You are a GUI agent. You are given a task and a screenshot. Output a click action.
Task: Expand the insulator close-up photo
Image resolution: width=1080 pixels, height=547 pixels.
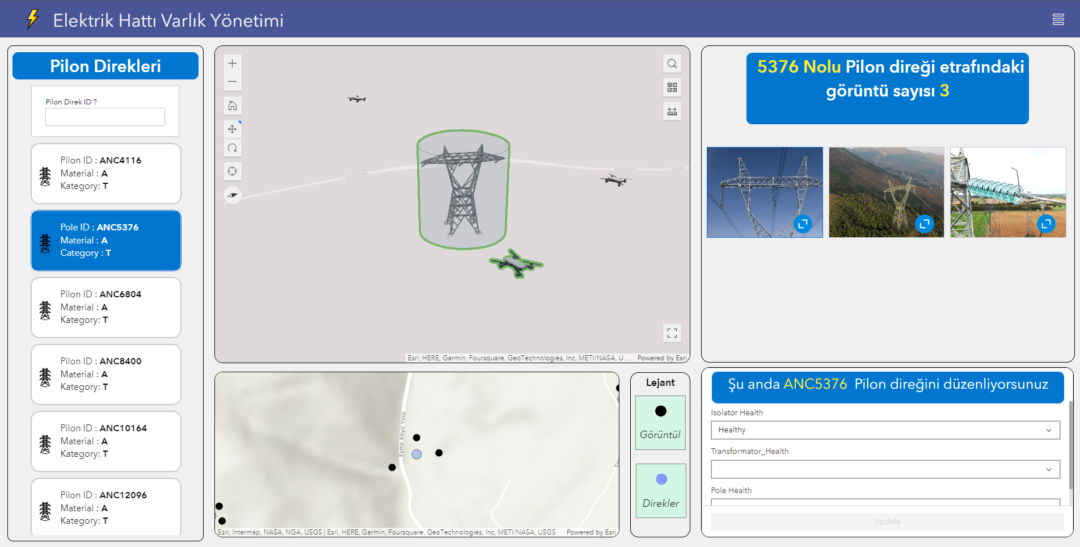point(1046,224)
